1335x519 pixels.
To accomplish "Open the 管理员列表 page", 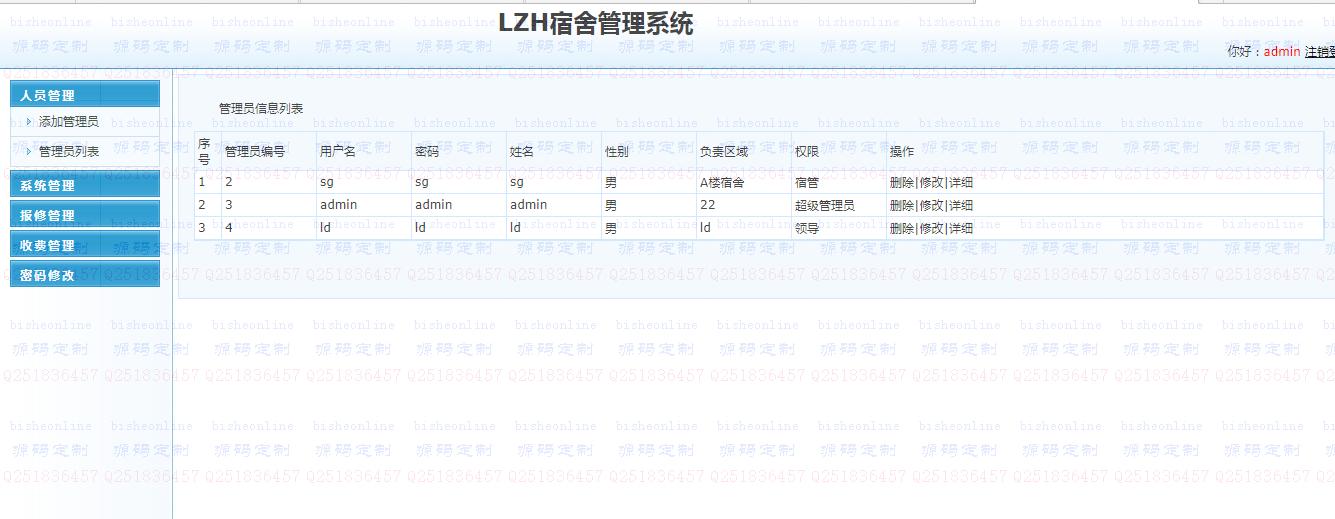I will (x=69, y=152).
